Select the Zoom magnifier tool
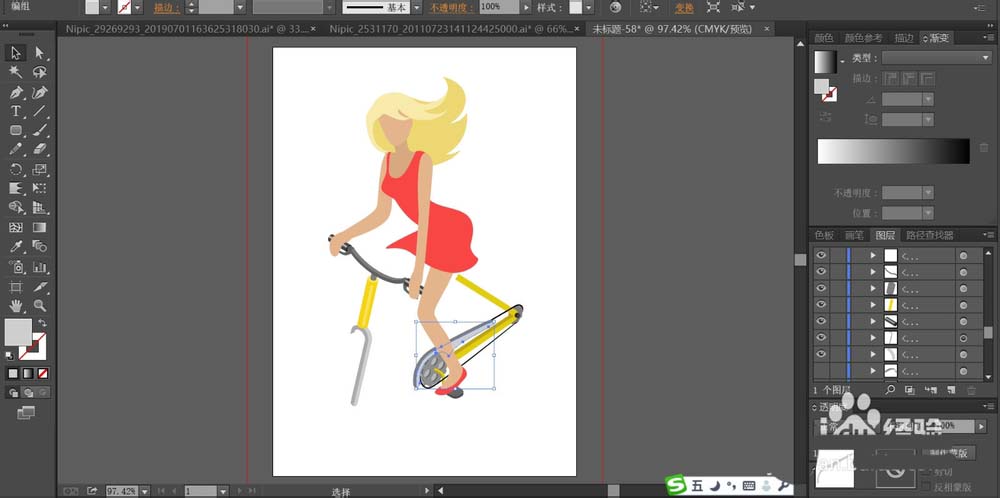This screenshot has width=1000, height=498. click(x=40, y=306)
